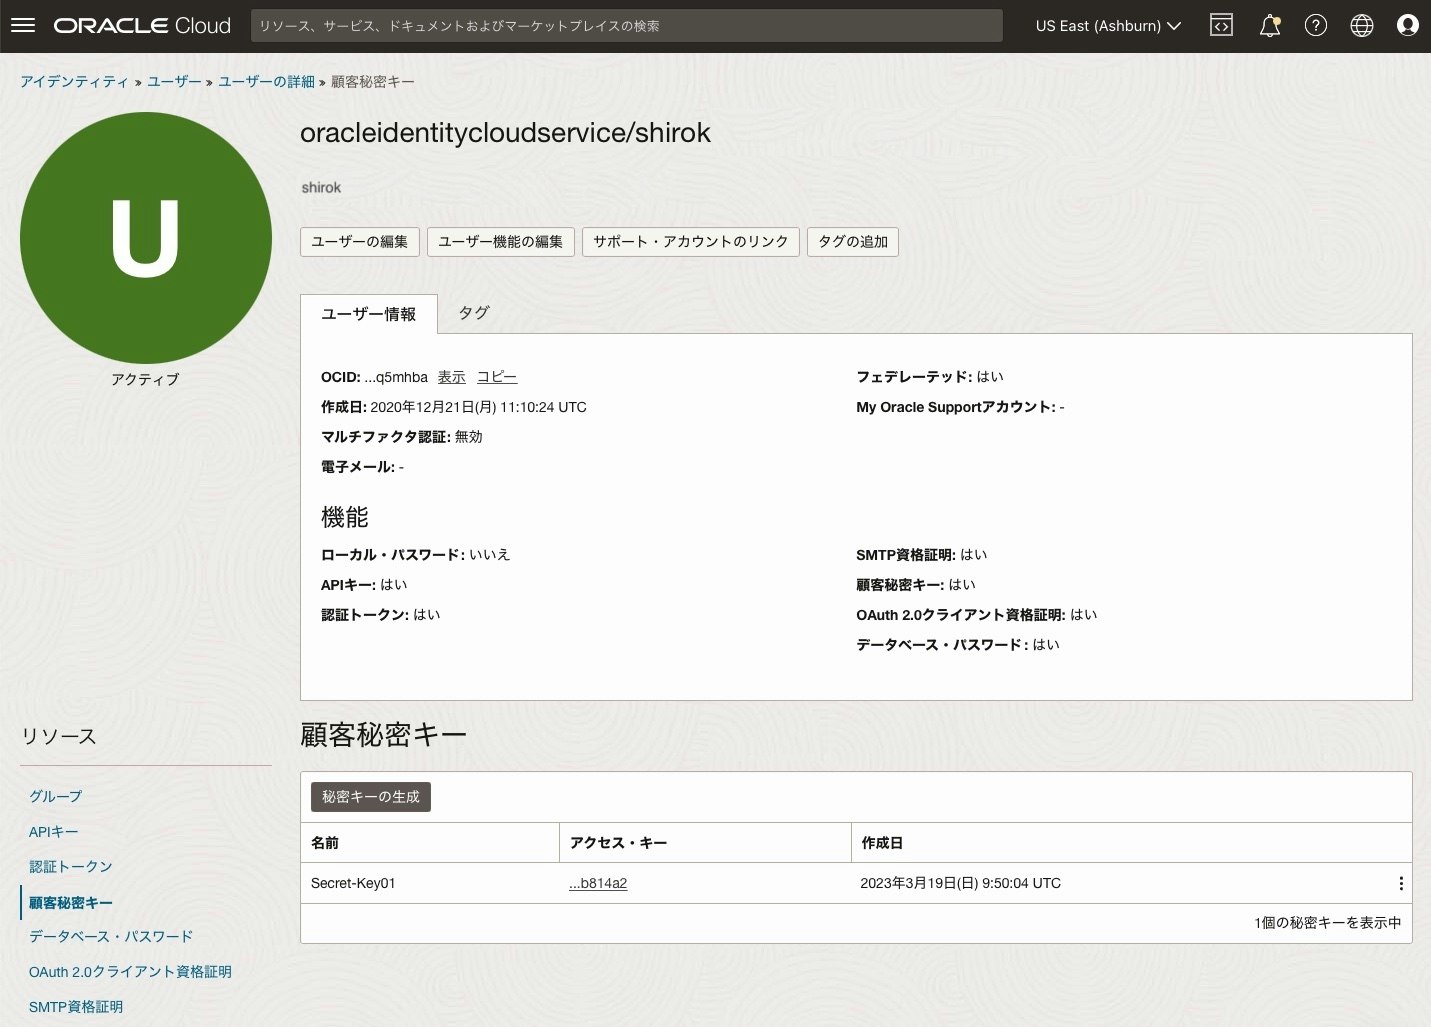Expand the US East (Ashburn) region selector
This screenshot has width=1431, height=1027.
(1108, 26)
